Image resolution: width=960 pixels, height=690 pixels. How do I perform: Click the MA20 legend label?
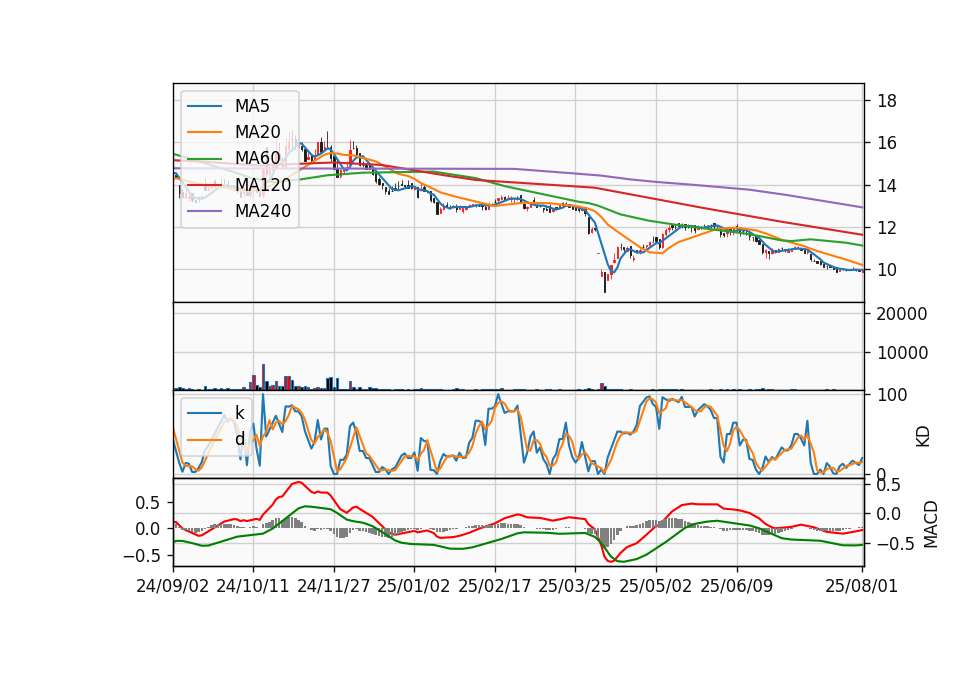(x=257, y=132)
